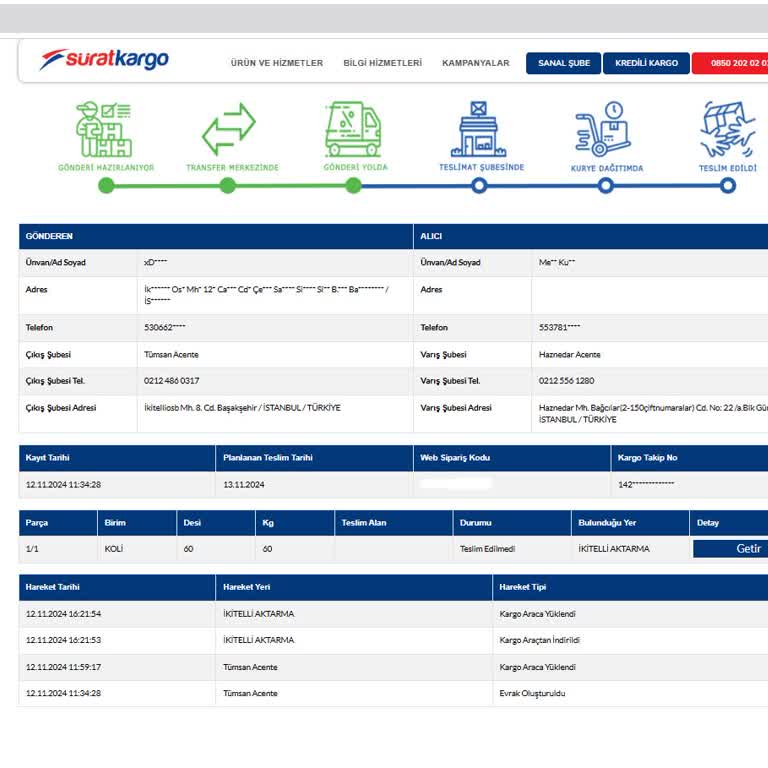Click the Desi column header

pyautogui.click(x=216, y=523)
